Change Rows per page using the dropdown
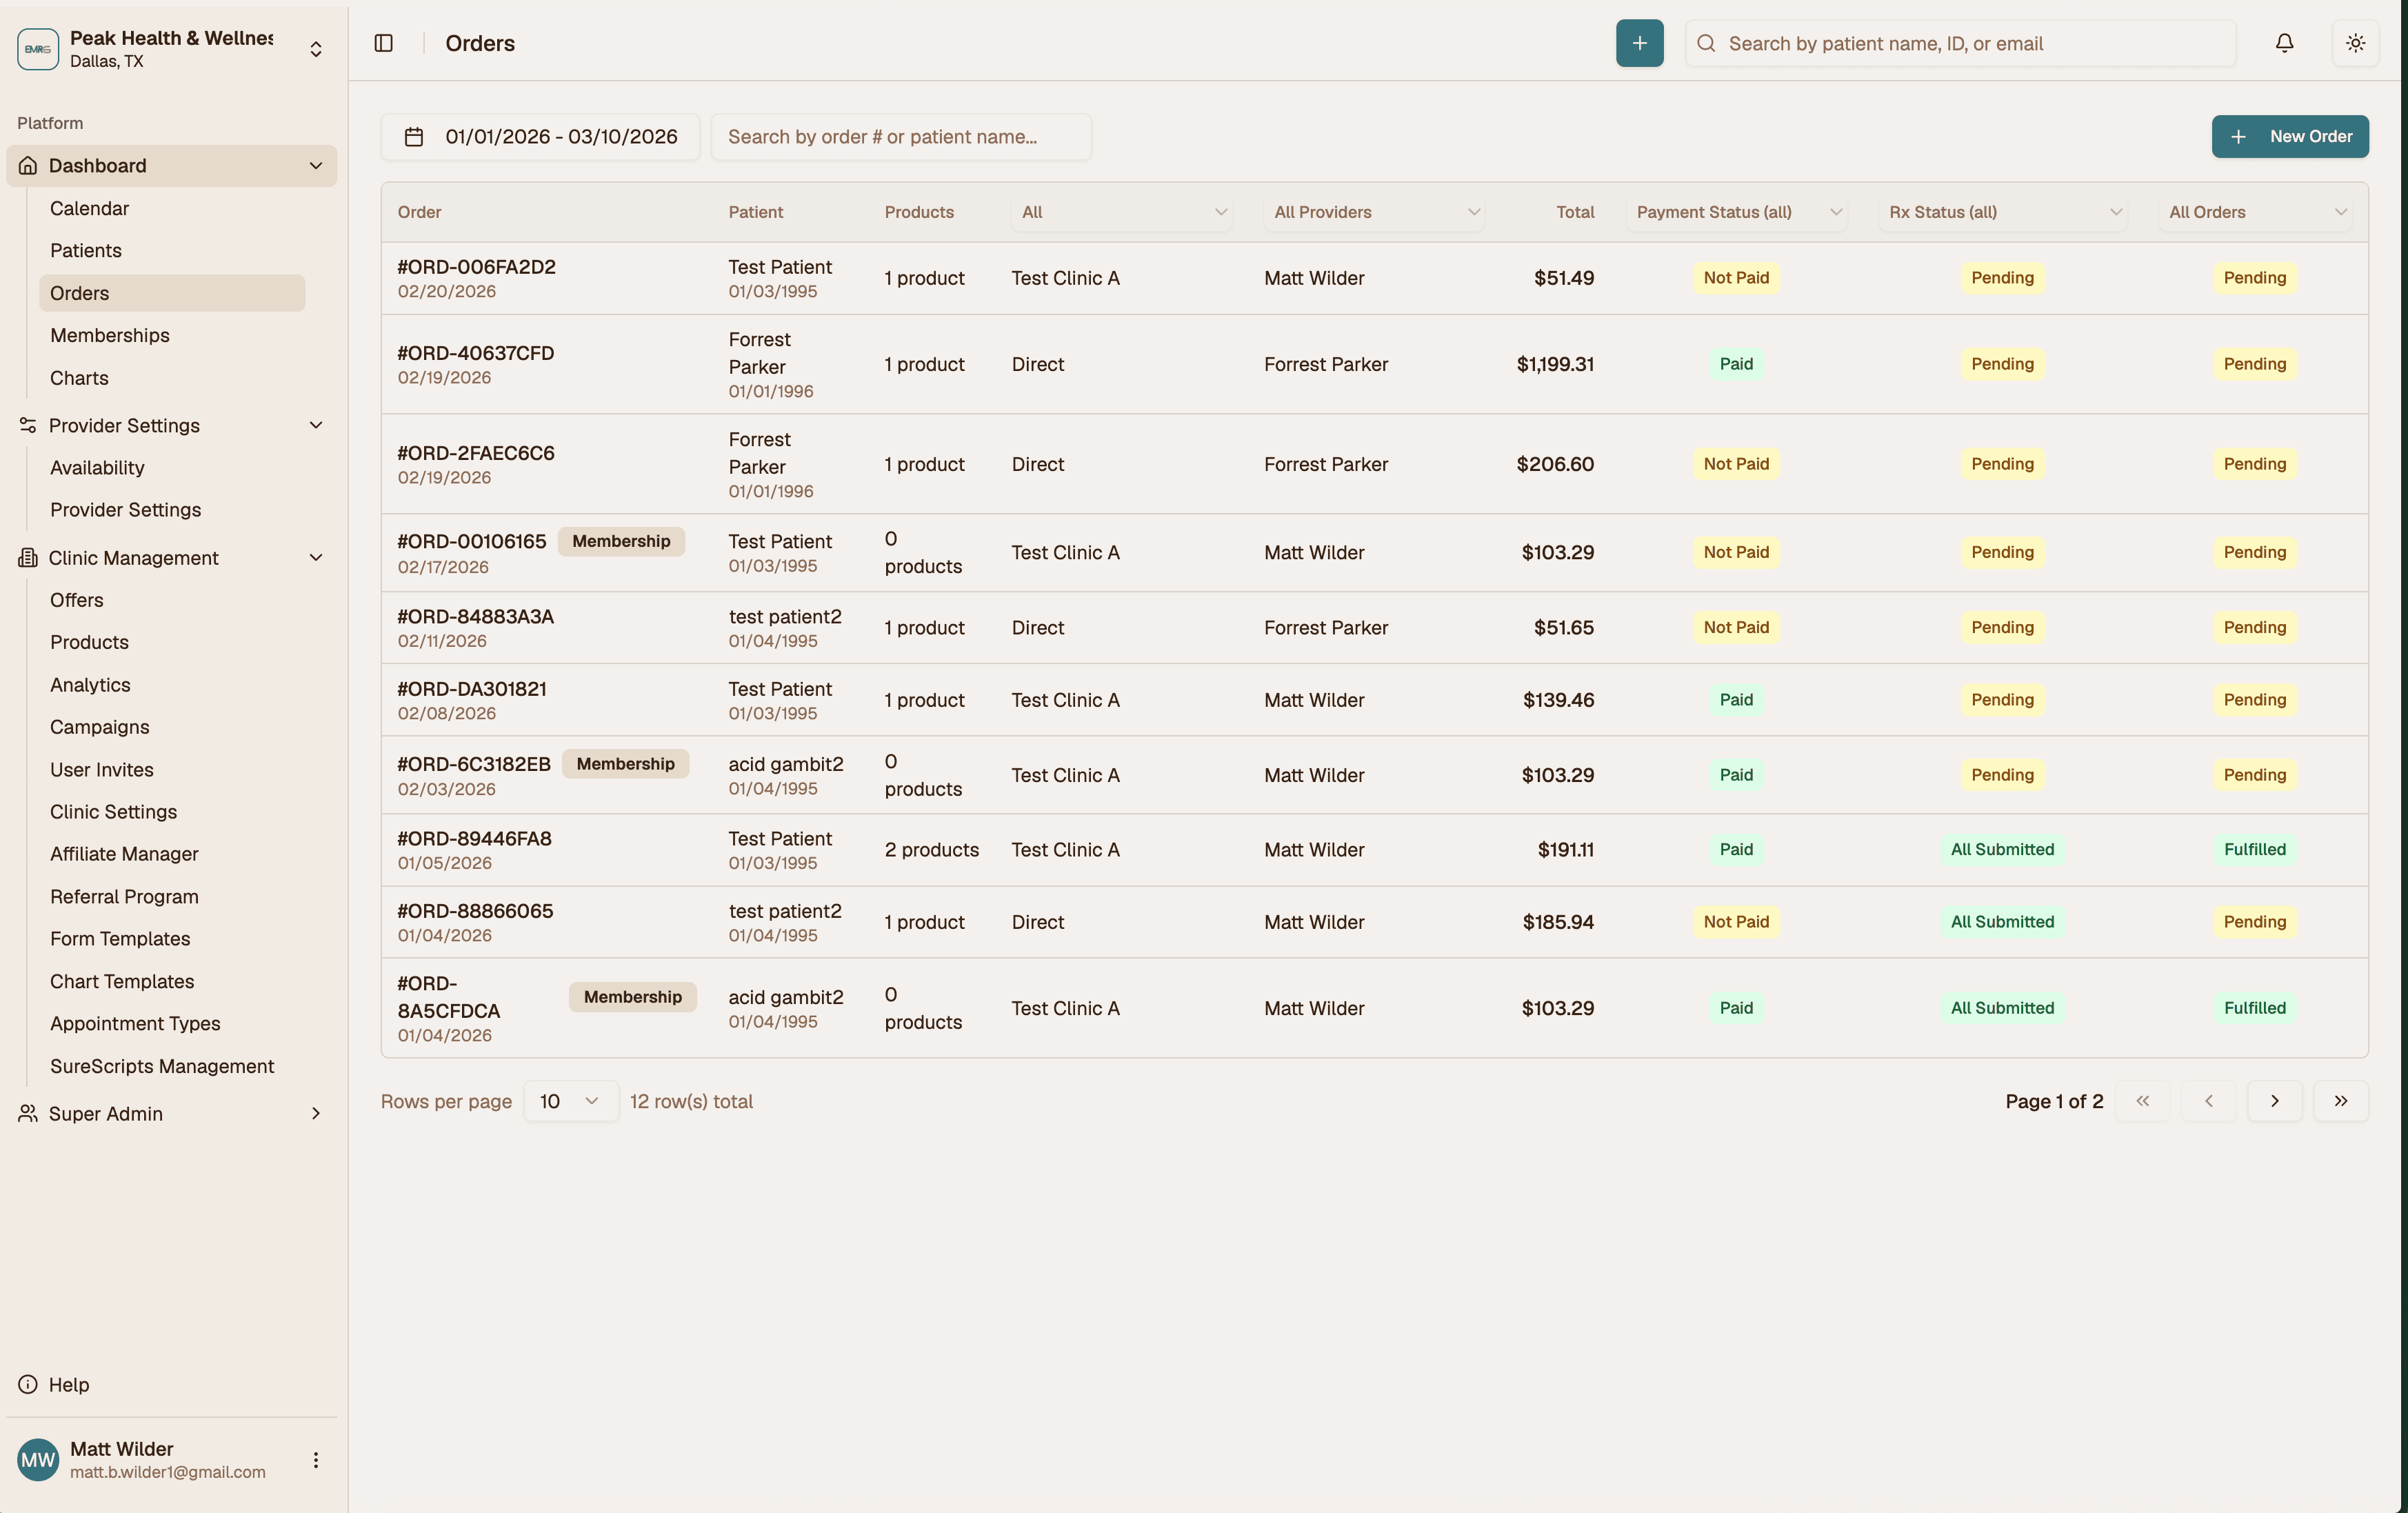 (x=570, y=1100)
